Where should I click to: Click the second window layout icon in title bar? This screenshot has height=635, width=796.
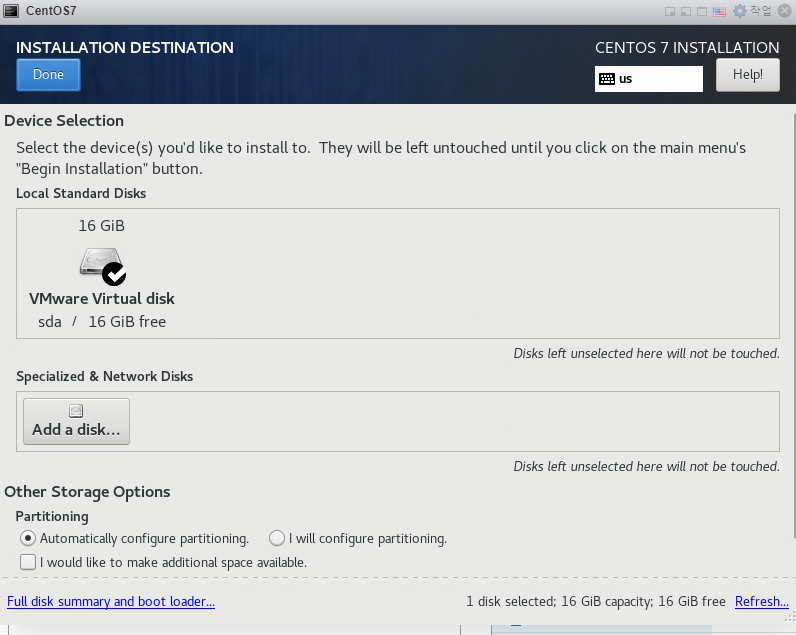[x=685, y=11]
